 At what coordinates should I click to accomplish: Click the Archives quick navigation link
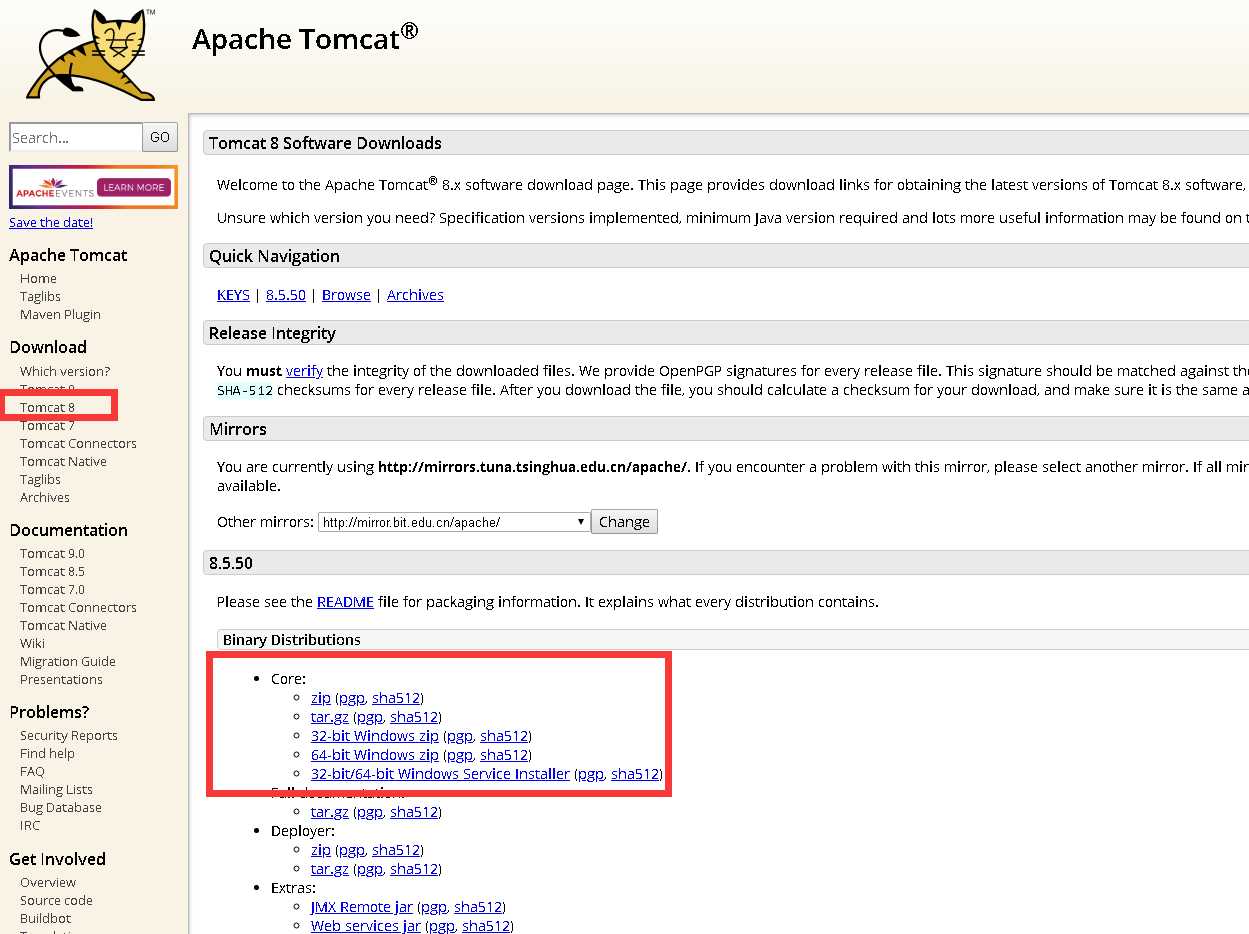point(415,295)
